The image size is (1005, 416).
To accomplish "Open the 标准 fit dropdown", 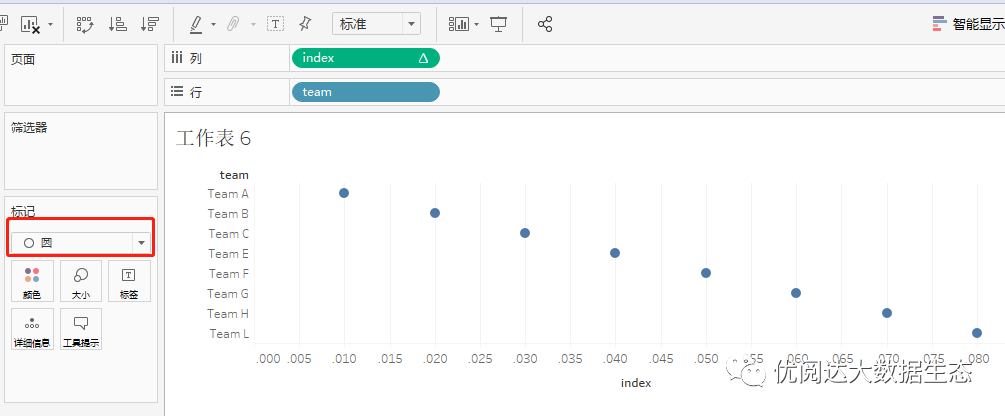I will 376,24.
